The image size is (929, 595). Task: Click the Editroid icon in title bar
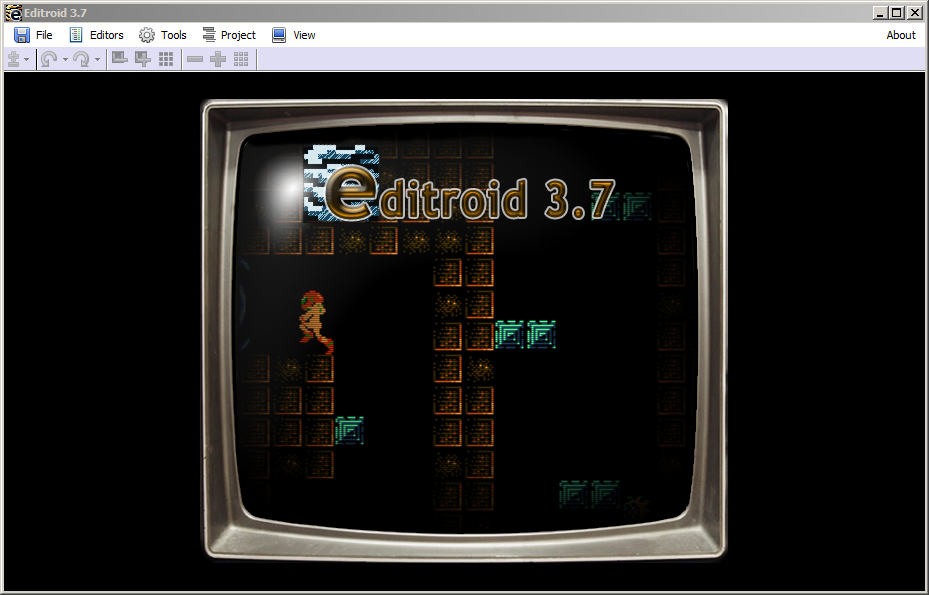[13, 12]
